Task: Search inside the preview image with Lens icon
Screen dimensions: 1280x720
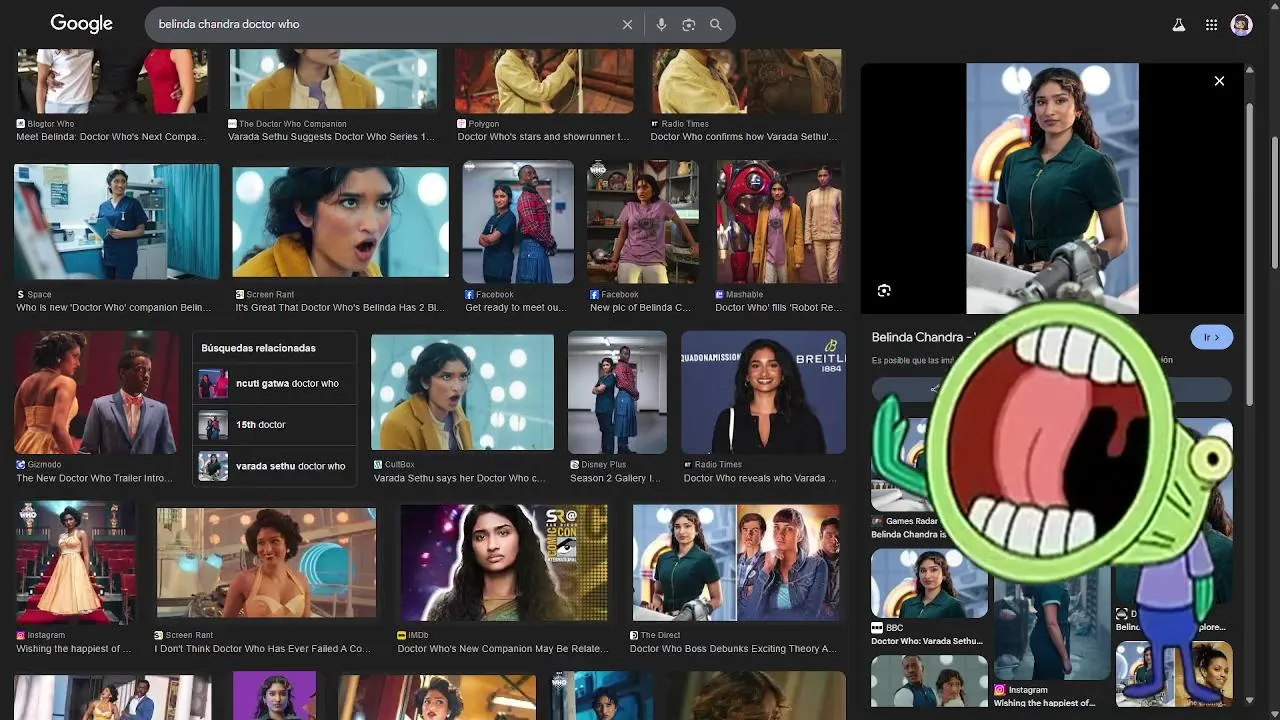Action: pyautogui.click(x=884, y=290)
